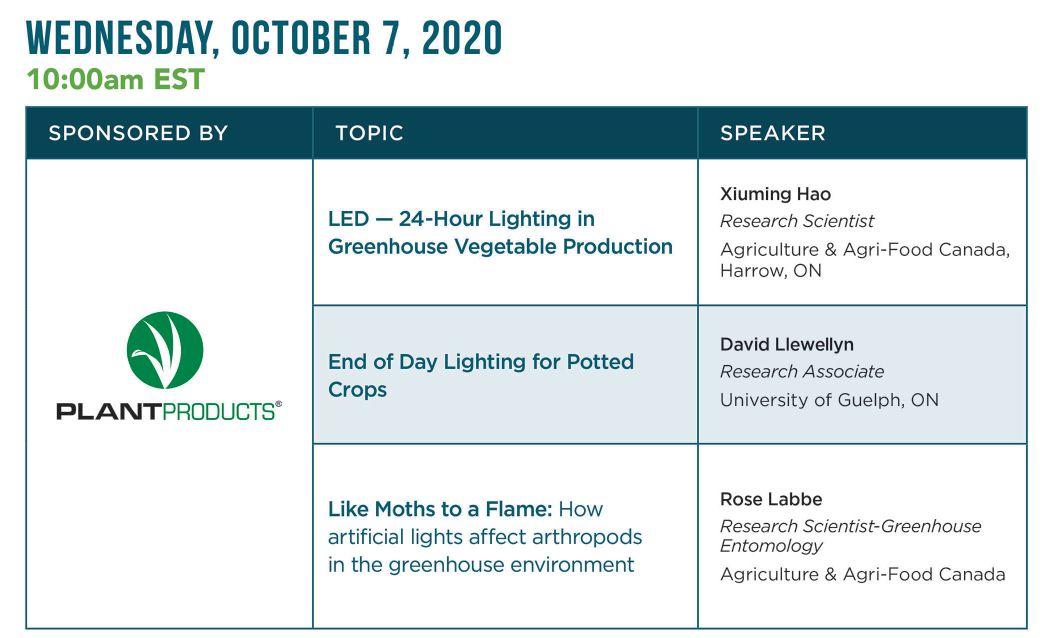Click the PLANTPRODUCTS wordmark text
Viewport: 1048px width, 638px height.
coord(168,411)
